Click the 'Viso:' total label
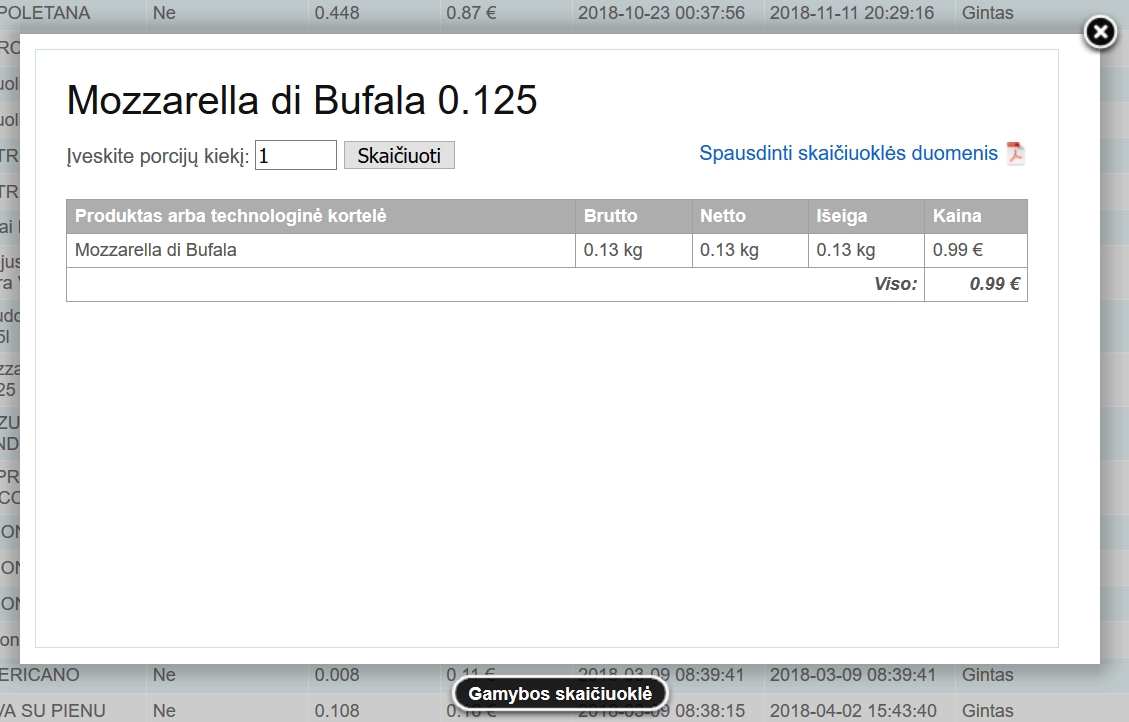Viewport: 1129px width, 722px height. coord(895,284)
